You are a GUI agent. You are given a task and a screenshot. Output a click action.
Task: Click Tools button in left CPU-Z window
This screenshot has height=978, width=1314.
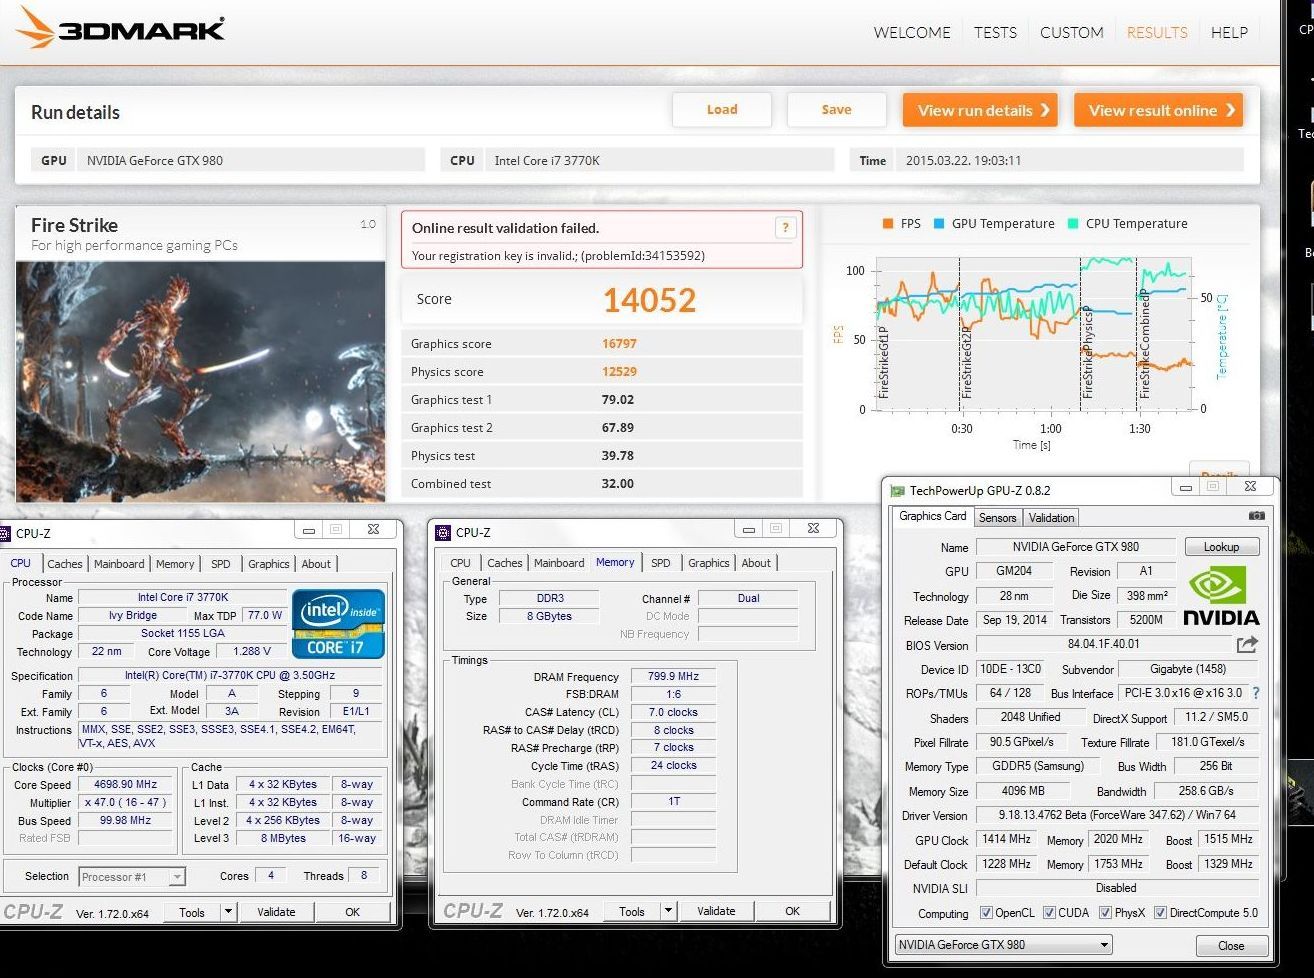point(192,912)
